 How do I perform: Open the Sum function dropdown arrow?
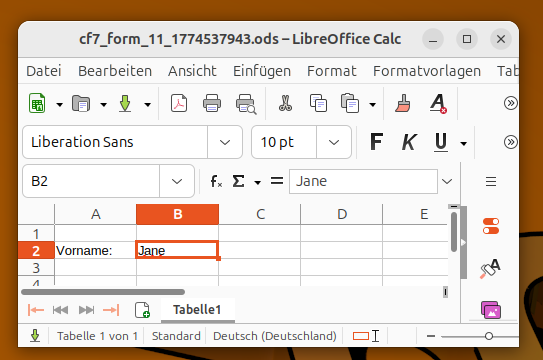click(x=257, y=182)
